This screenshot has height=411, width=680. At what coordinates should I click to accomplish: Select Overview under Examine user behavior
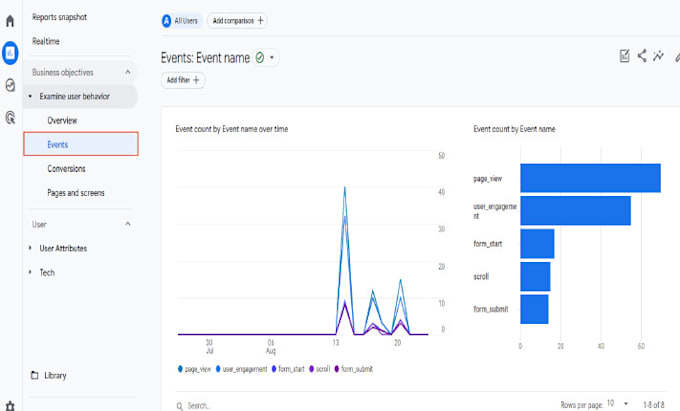pyautogui.click(x=62, y=121)
